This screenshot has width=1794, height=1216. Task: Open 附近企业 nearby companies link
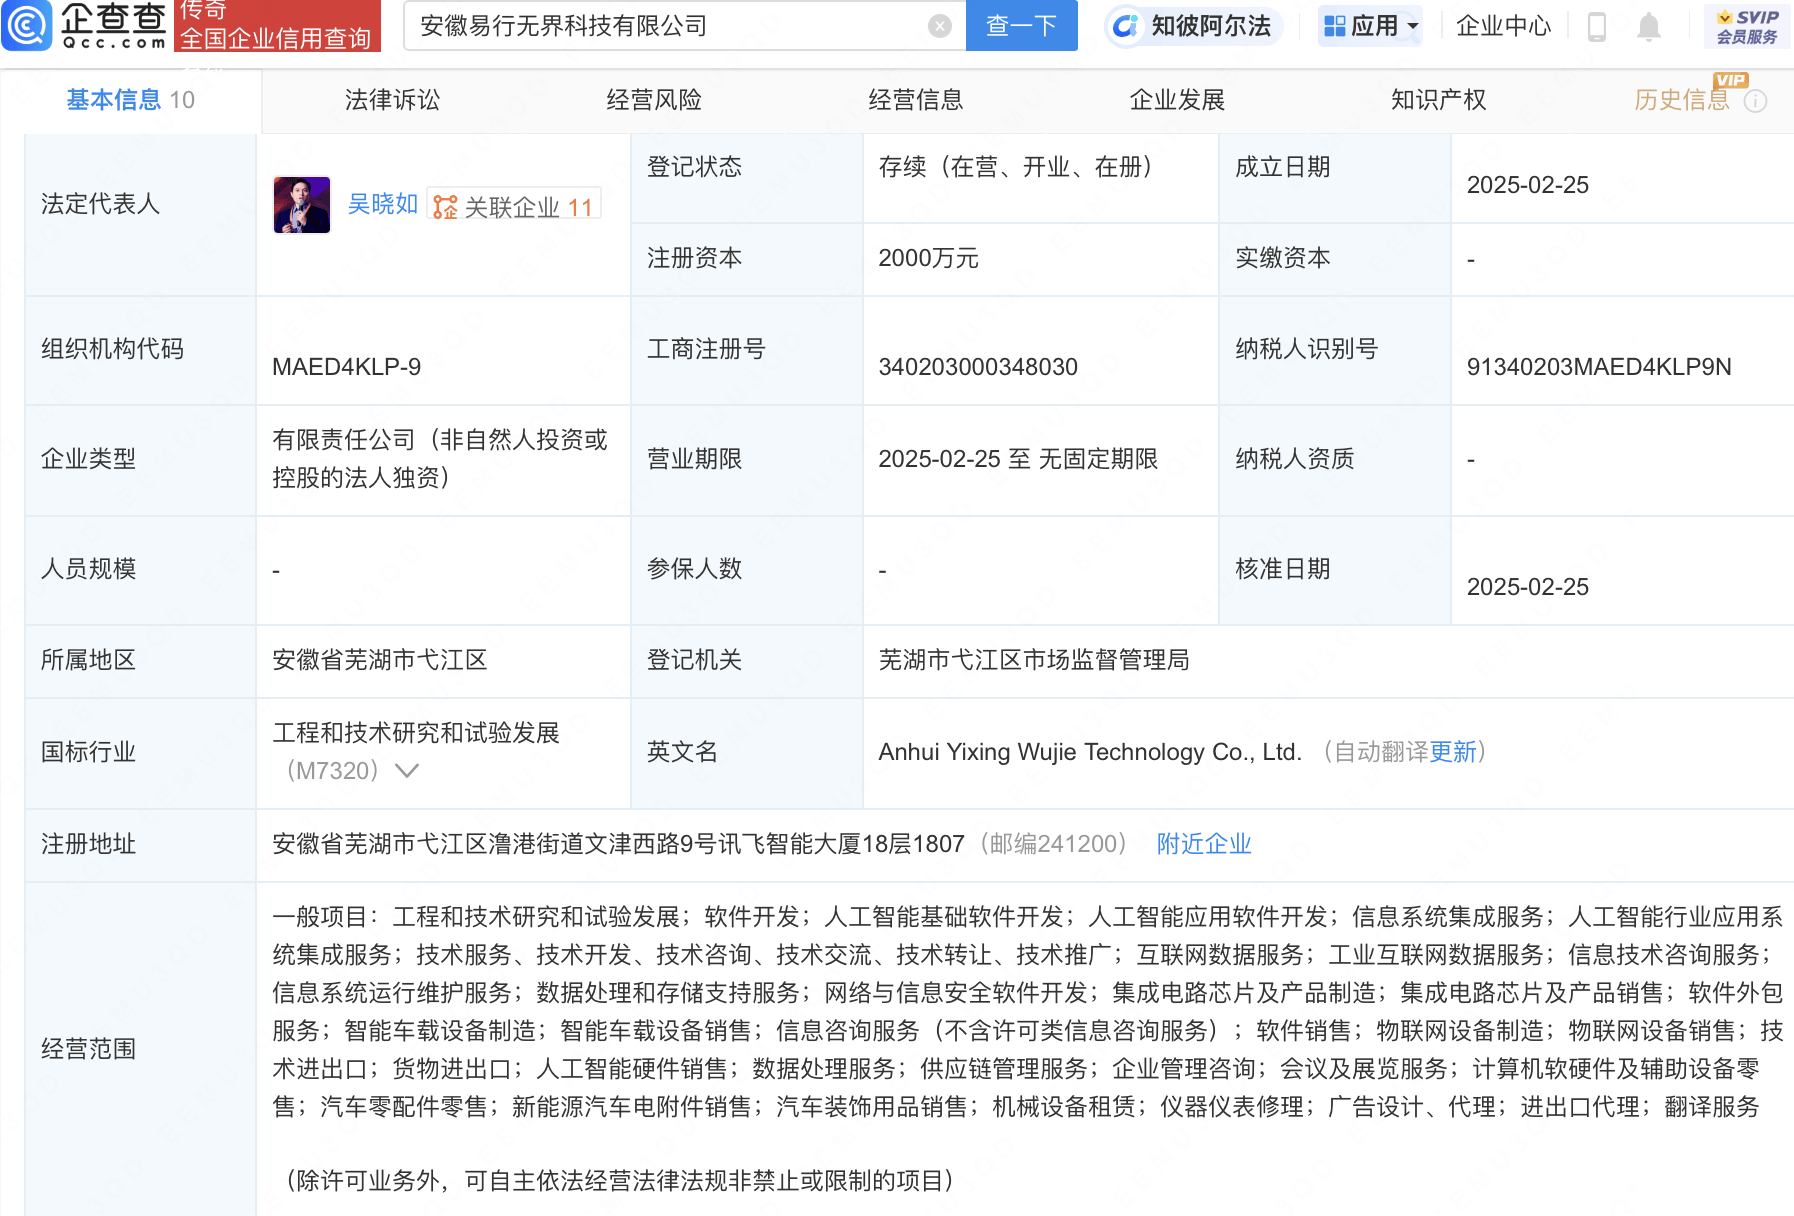pyautogui.click(x=1204, y=844)
